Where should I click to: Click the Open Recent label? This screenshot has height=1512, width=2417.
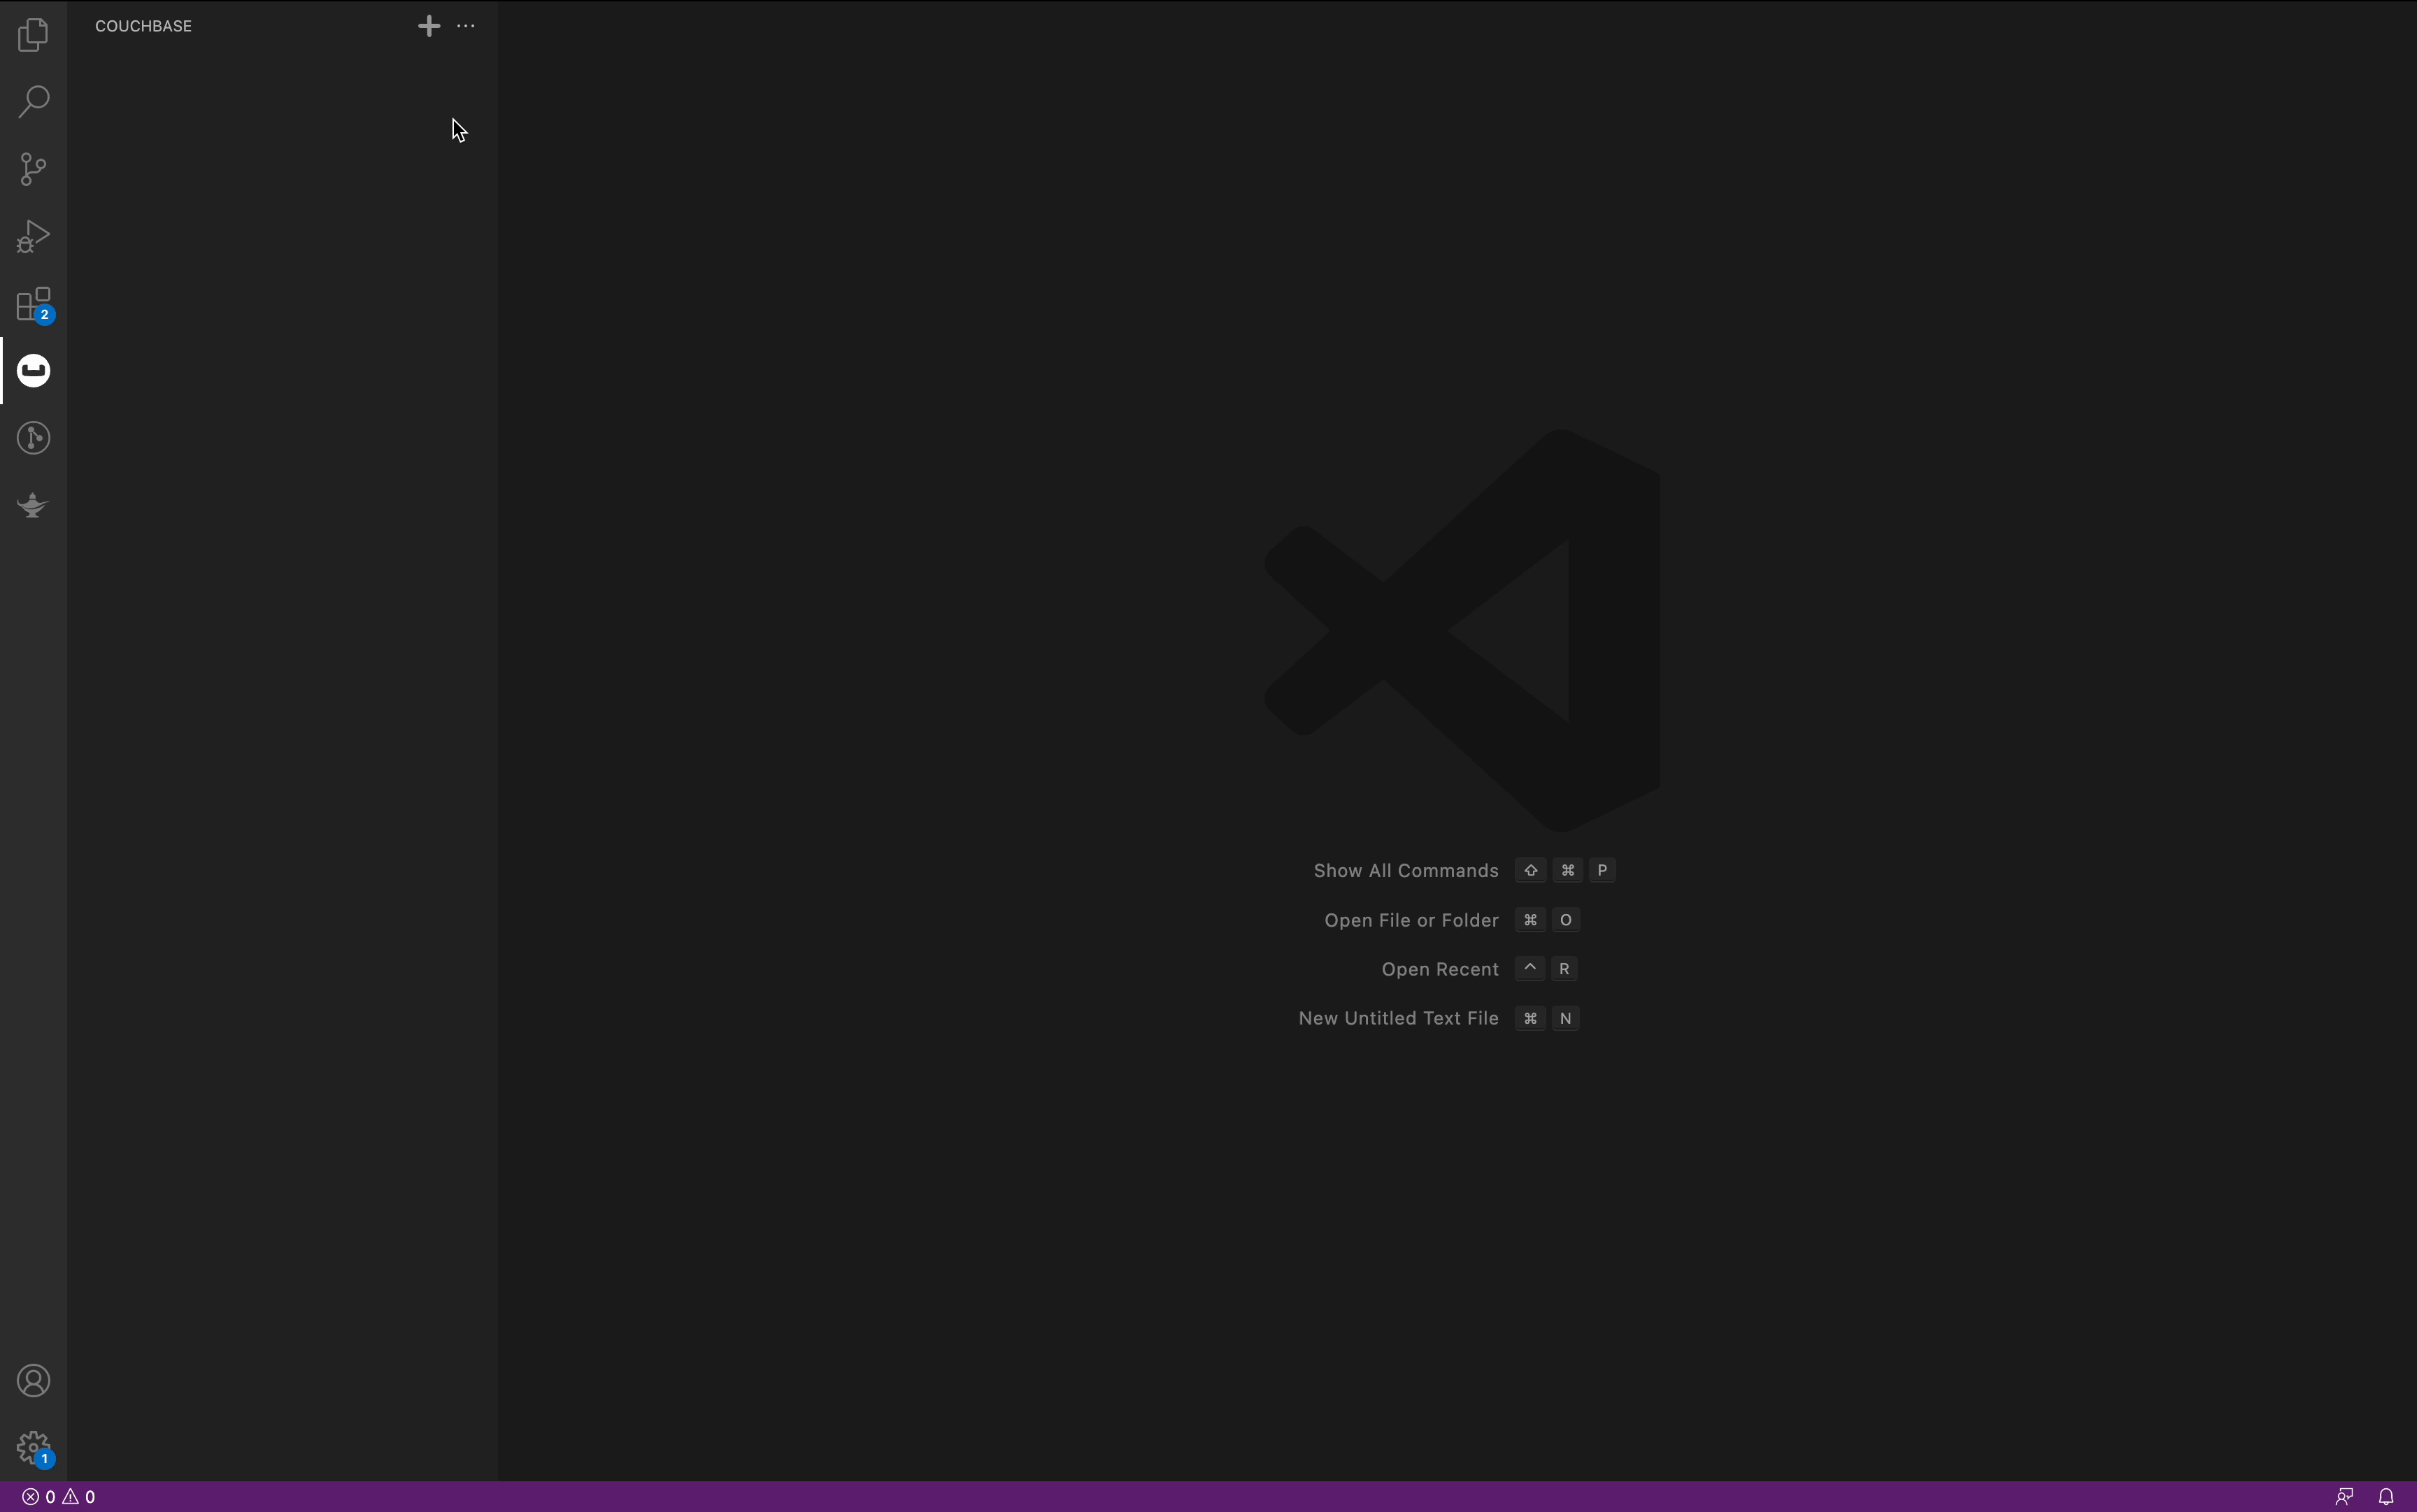(x=1439, y=969)
